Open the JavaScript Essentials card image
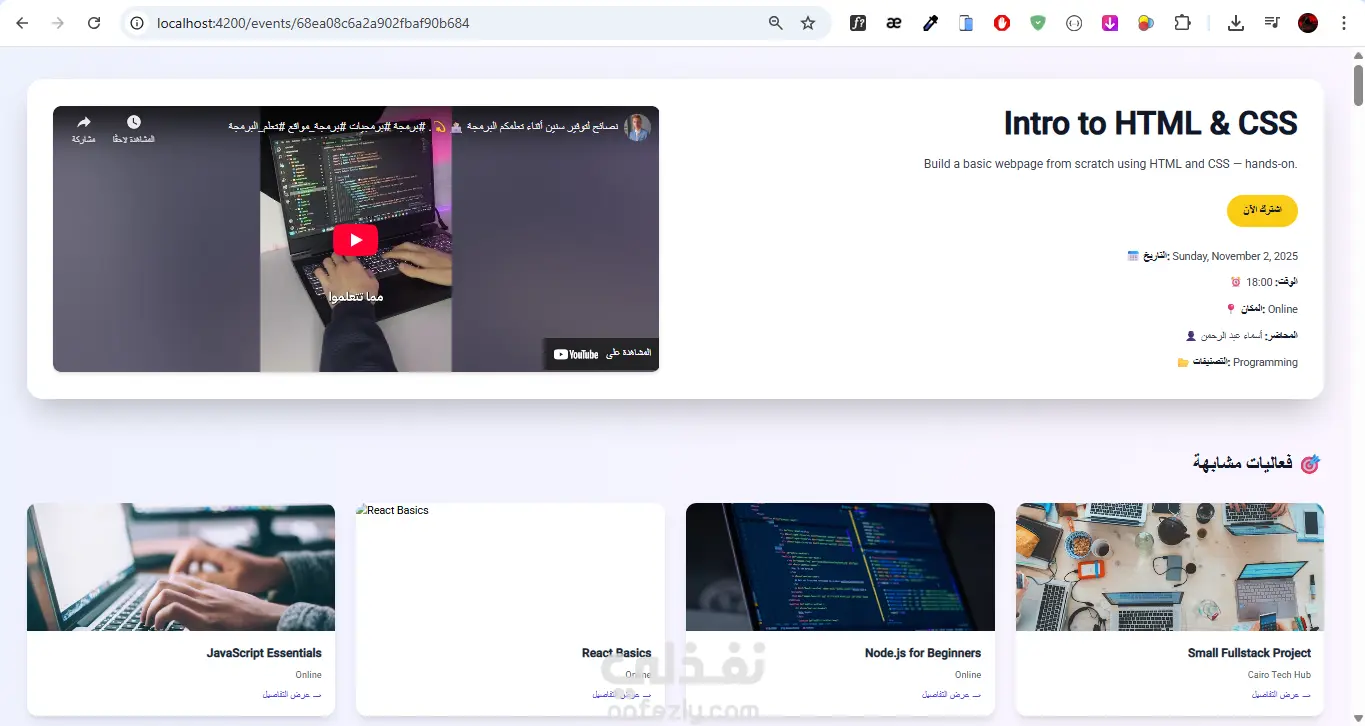Viewport: 1365px width, 726px height. (x=181, y=567)
